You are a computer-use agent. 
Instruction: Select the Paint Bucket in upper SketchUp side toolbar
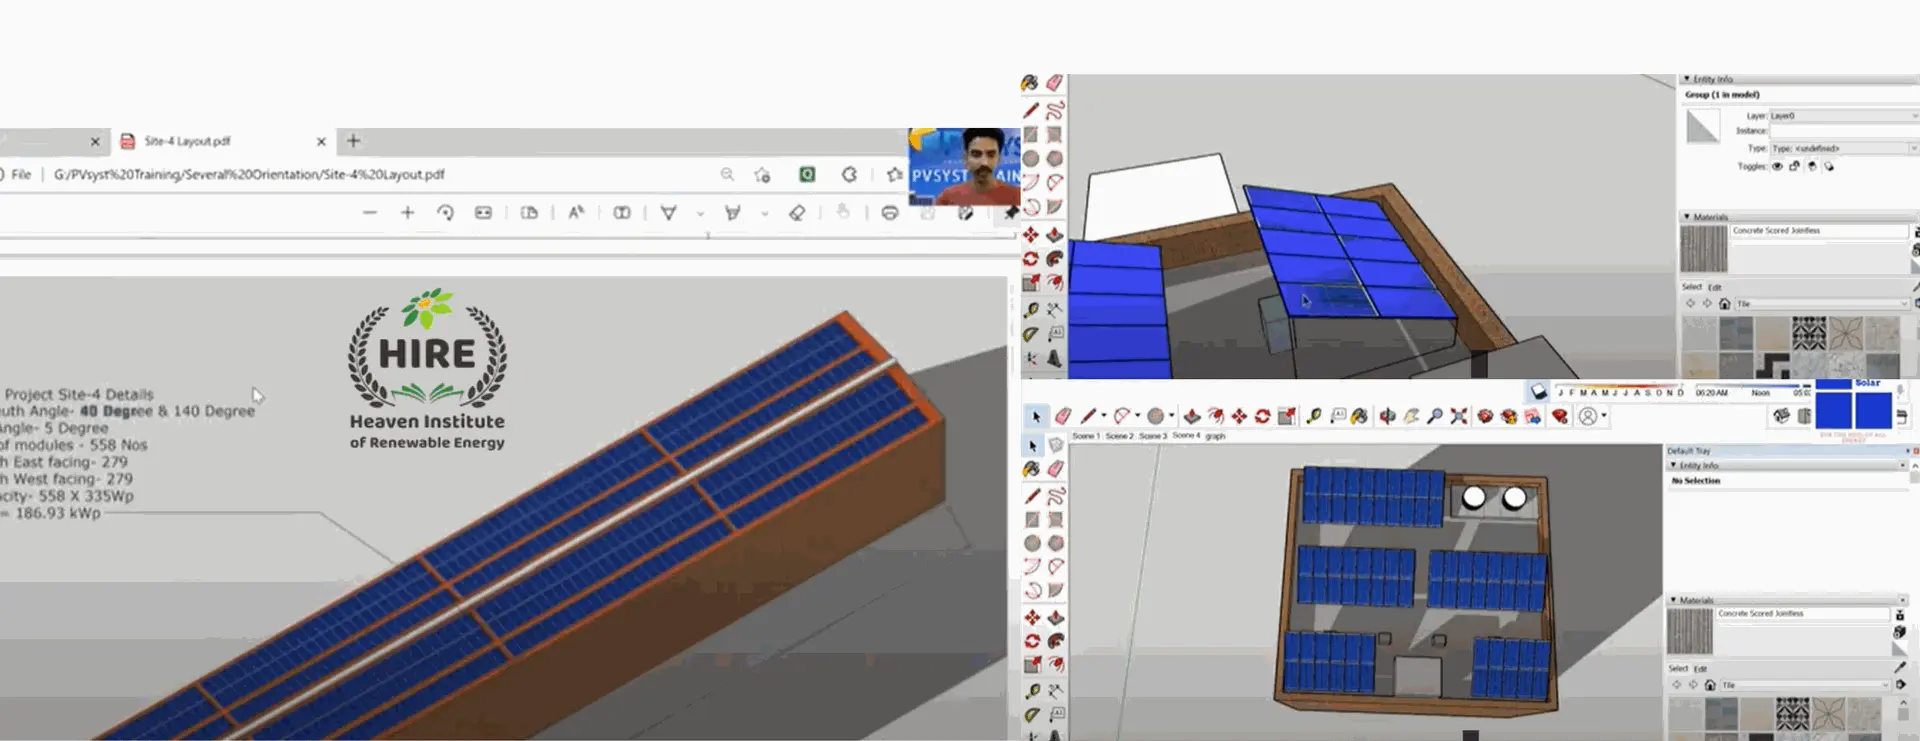[1029, 83]
